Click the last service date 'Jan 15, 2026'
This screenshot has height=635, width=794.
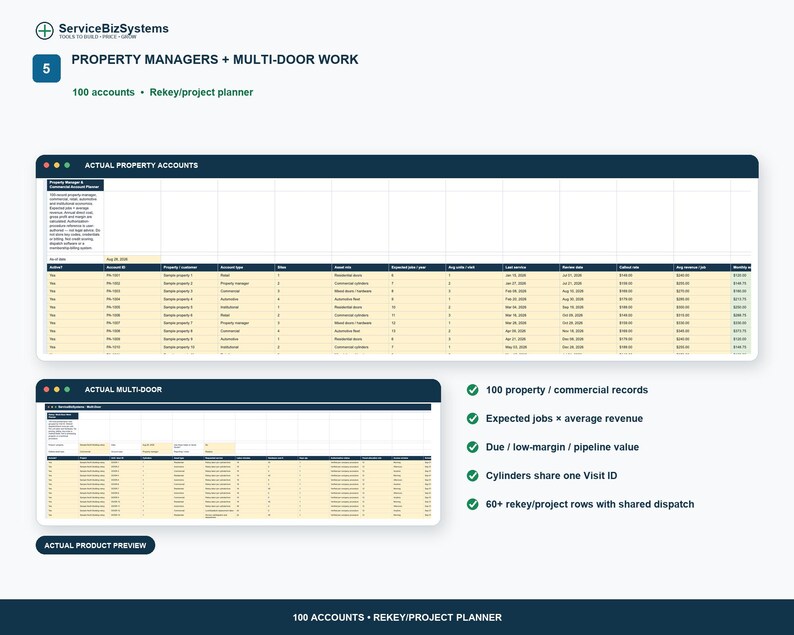531,275
